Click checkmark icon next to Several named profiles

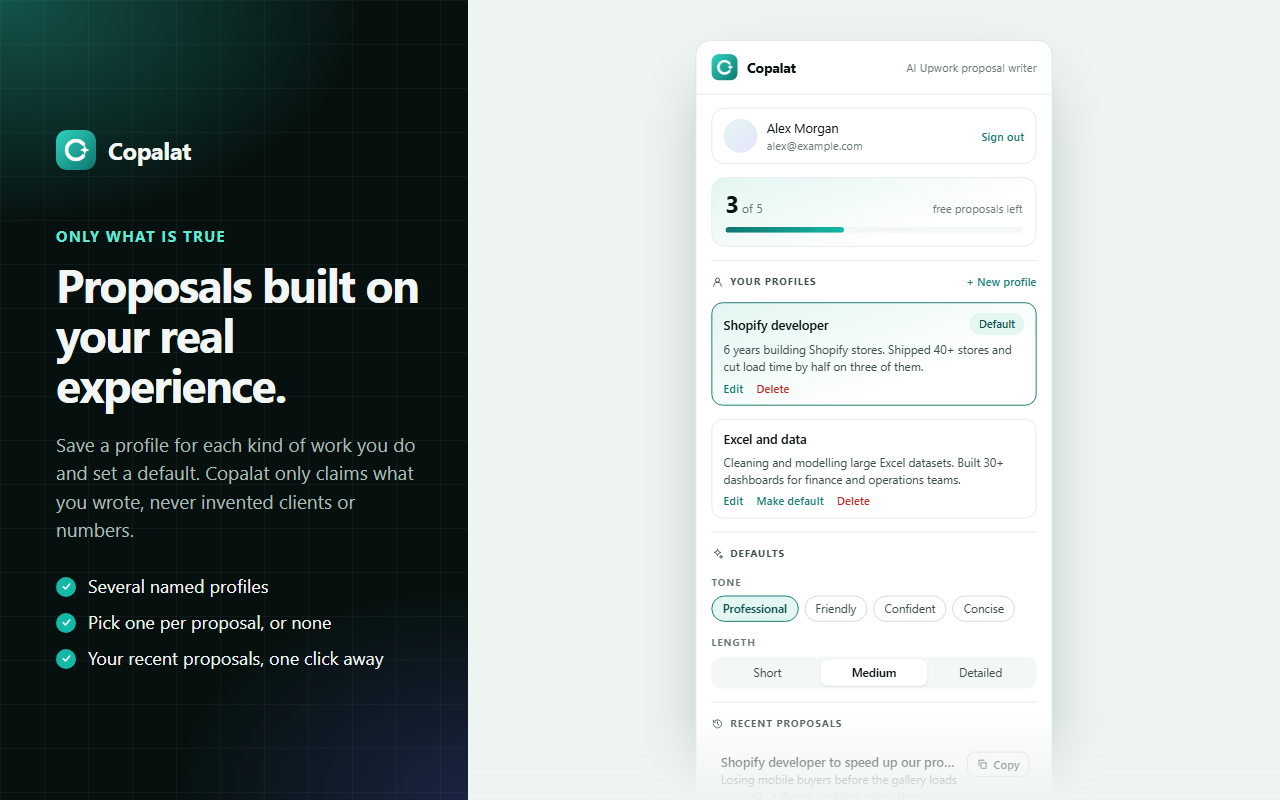click(x=66, y=587)
